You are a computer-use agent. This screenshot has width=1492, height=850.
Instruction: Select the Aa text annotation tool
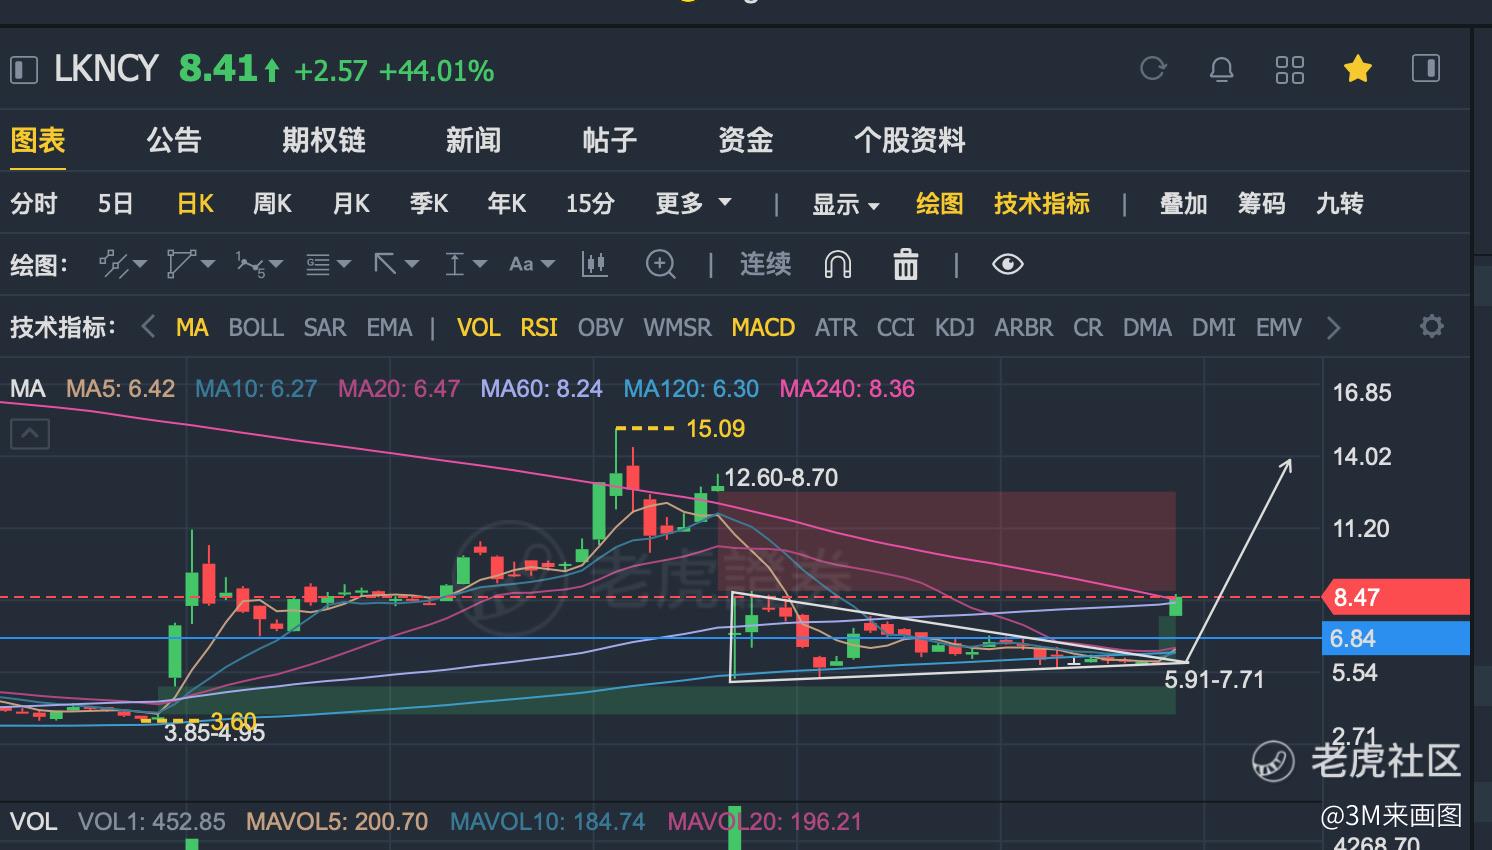[521, 264]
